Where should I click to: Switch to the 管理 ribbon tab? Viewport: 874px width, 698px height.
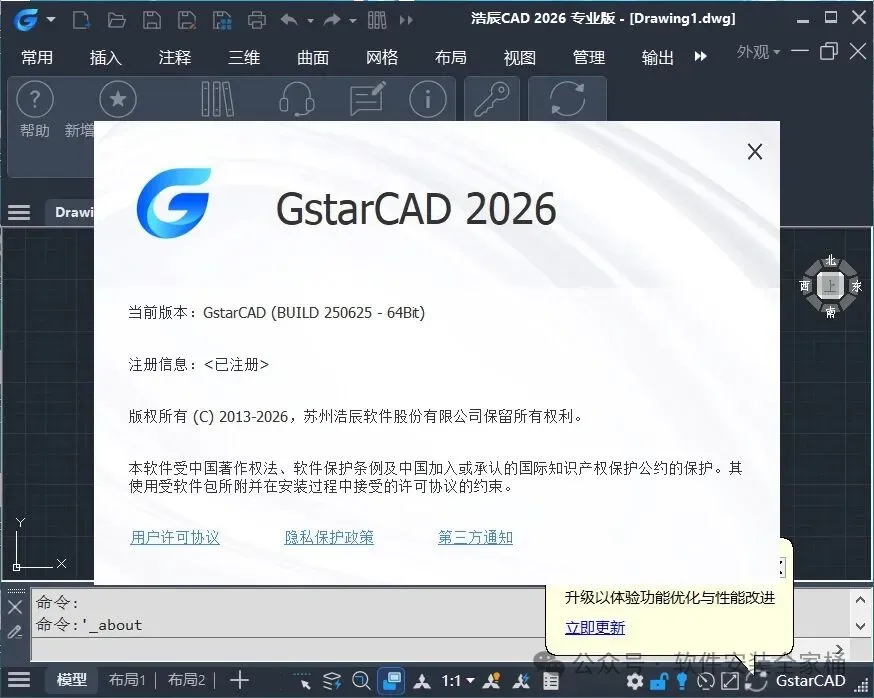[589, 57]
